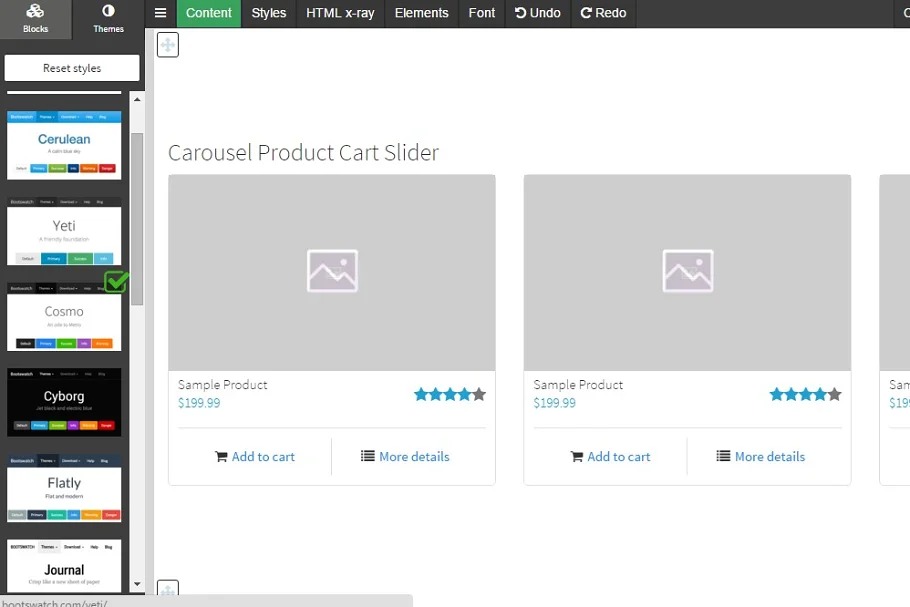
Task: Open the Elements menu
Action: pos(421,13)
